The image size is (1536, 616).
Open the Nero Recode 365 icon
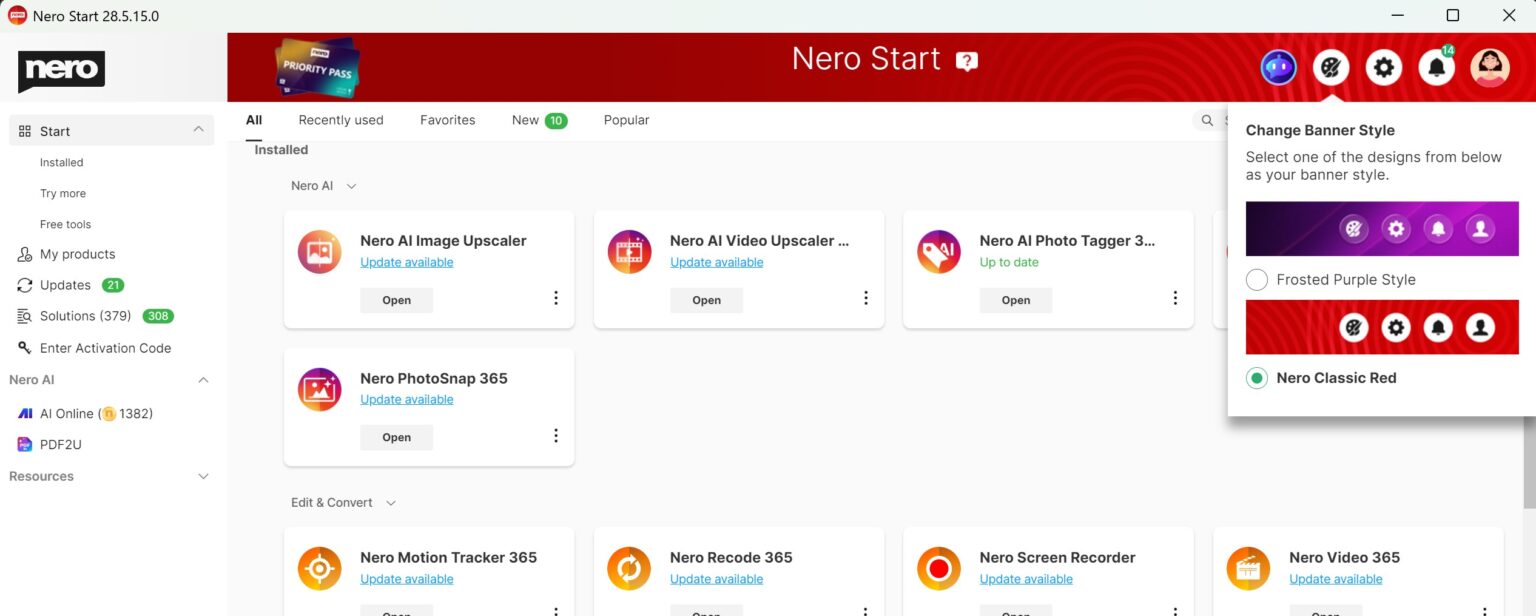629,568
